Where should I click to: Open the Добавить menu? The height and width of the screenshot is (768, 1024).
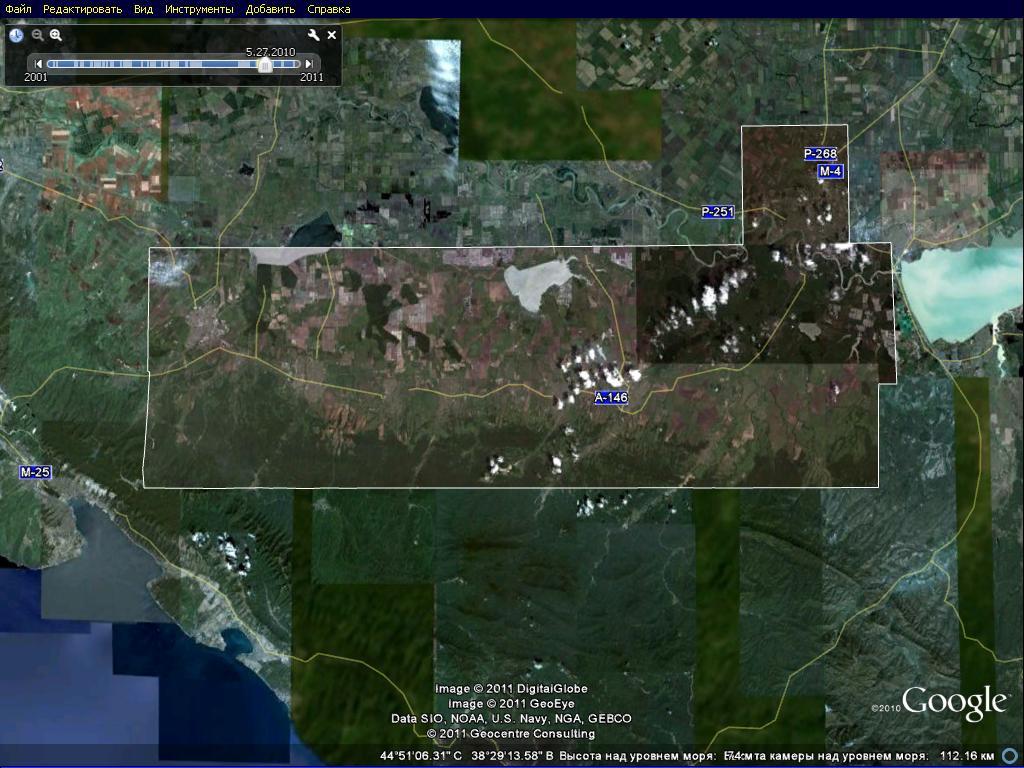tap(270, 9)
